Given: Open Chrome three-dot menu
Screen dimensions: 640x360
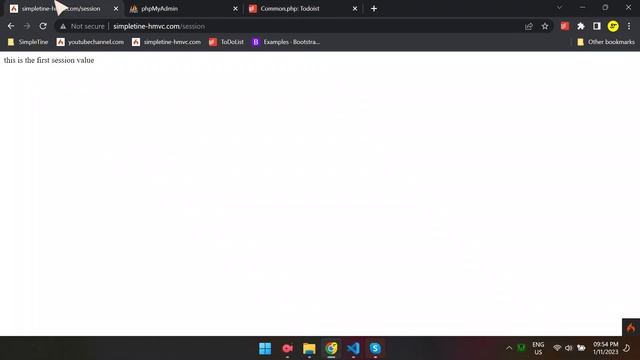Looking at the screenshot, I should coord(629,26).
